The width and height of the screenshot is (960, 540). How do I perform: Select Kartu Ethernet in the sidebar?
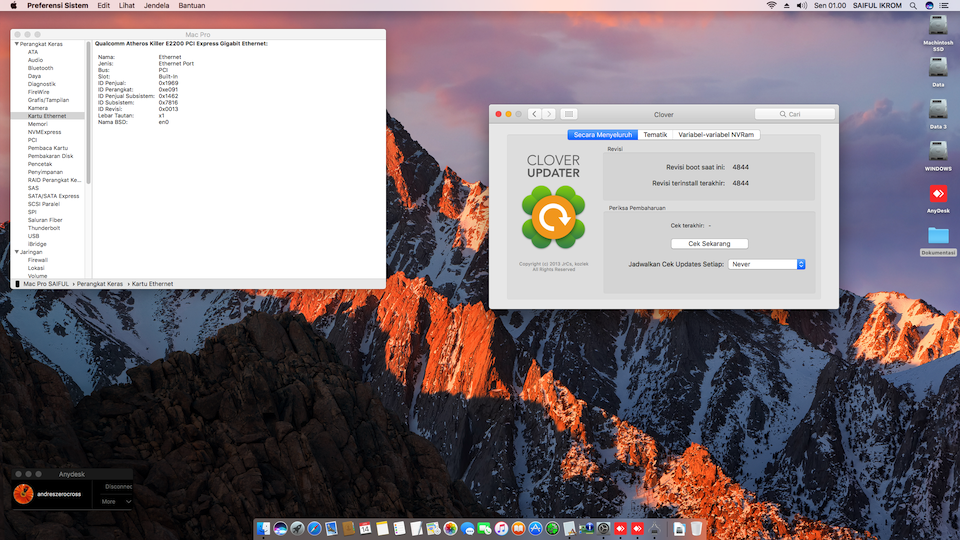pos(47,116)
